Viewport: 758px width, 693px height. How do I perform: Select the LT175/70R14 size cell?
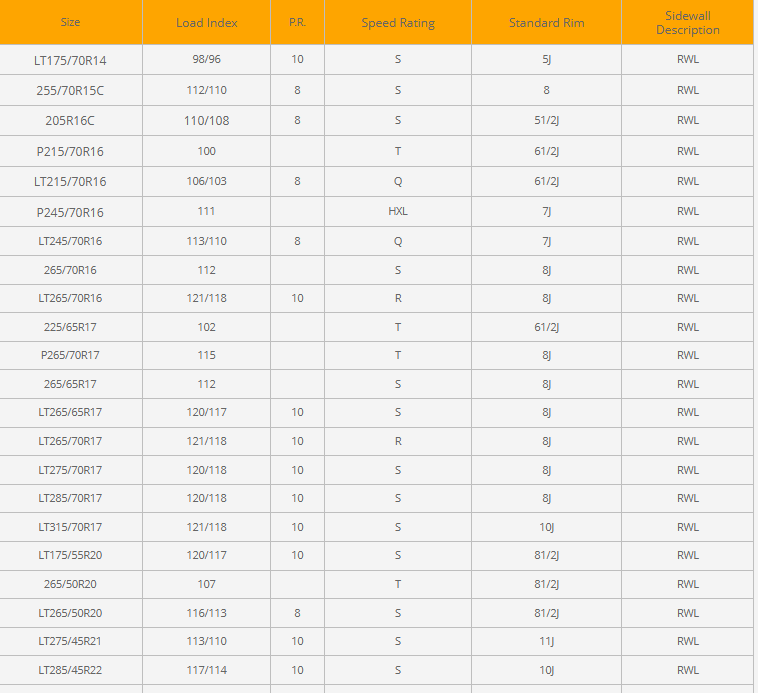pyautogui.click(x=70, y=60)
